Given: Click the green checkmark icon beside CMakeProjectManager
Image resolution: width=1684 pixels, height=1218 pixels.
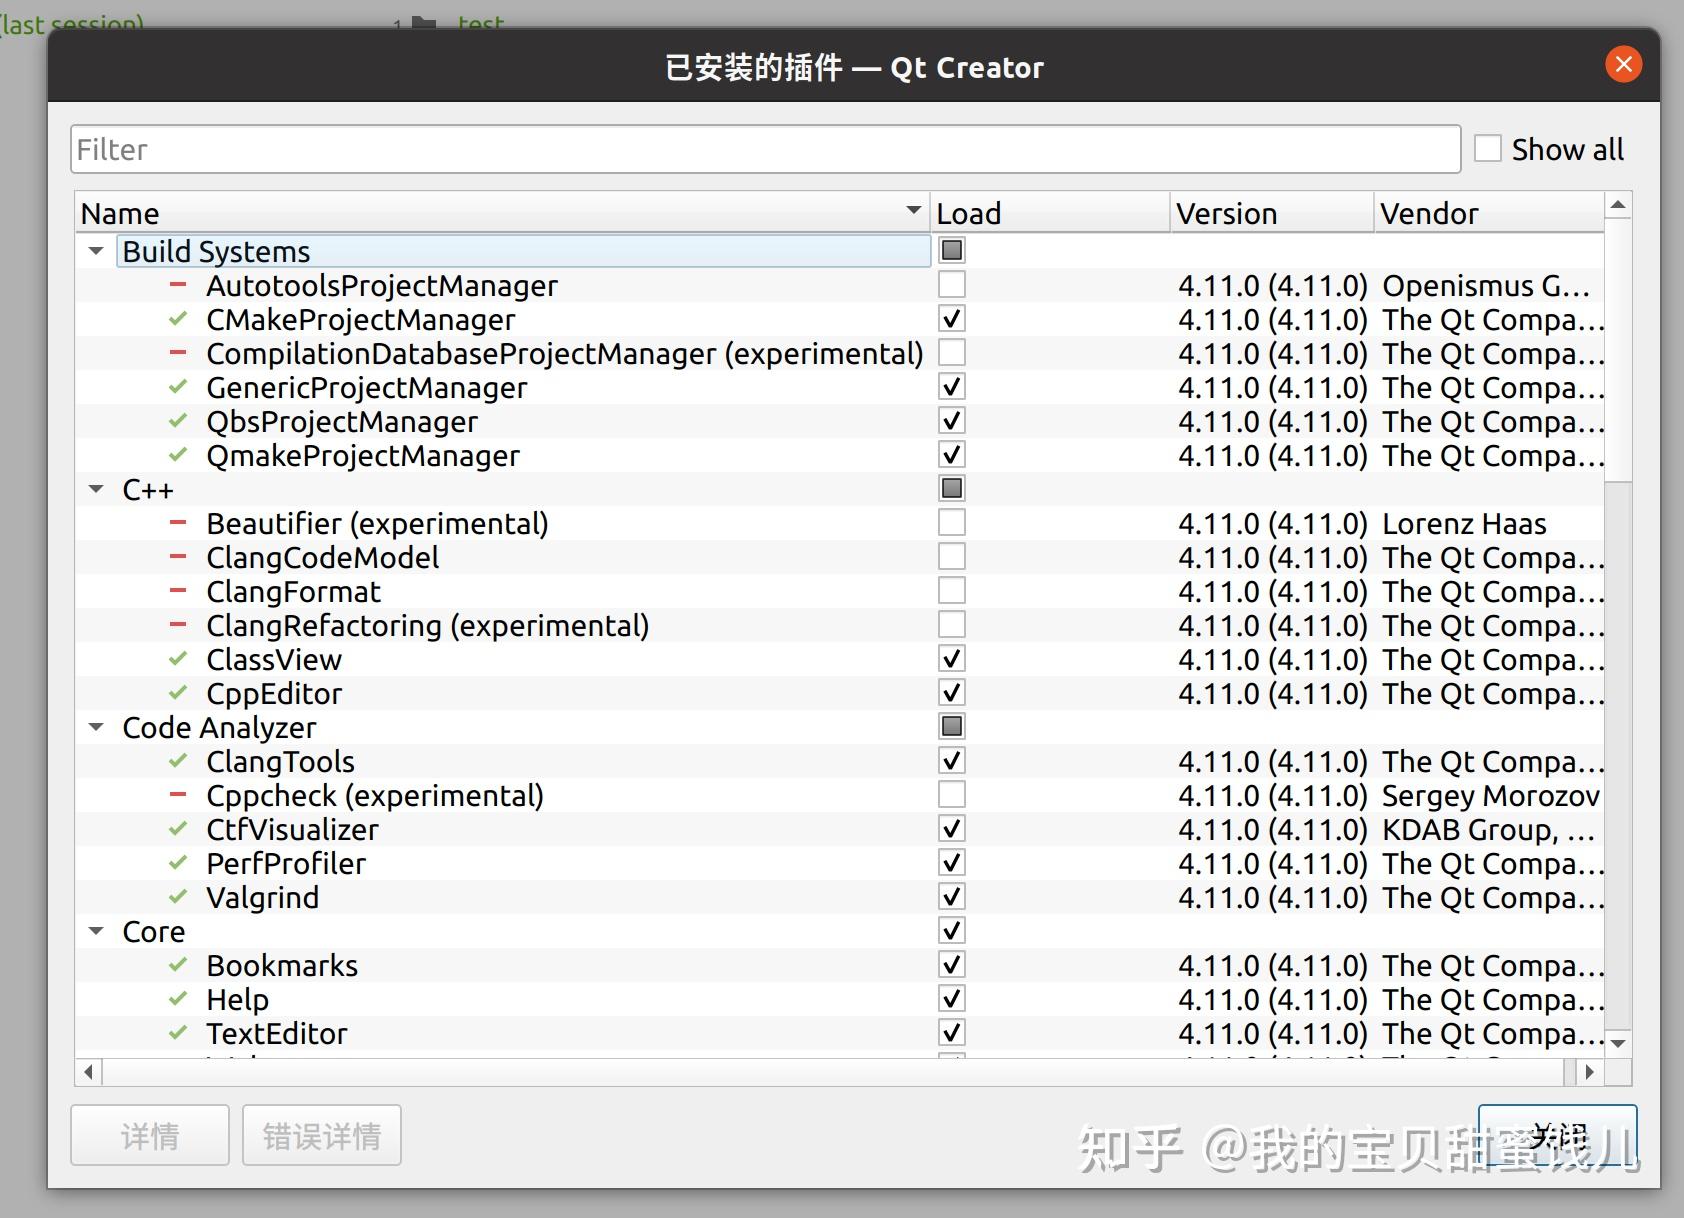Looking at the screenshot, I should click(x=178, y=319).
